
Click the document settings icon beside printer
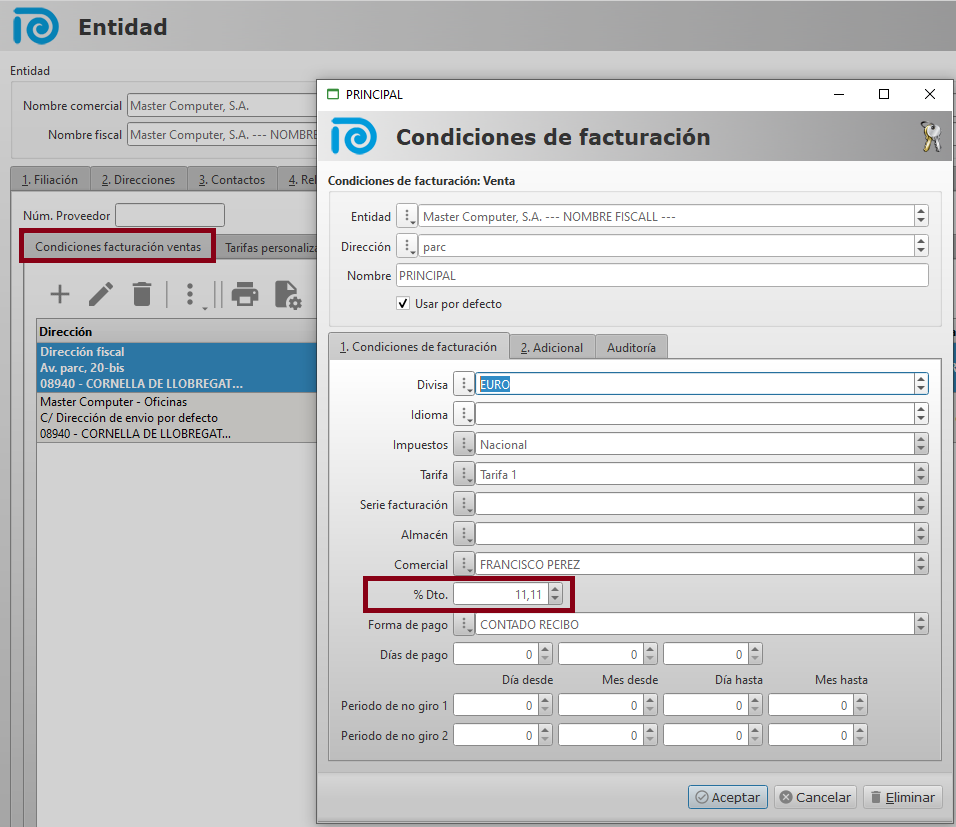point(288,294)
